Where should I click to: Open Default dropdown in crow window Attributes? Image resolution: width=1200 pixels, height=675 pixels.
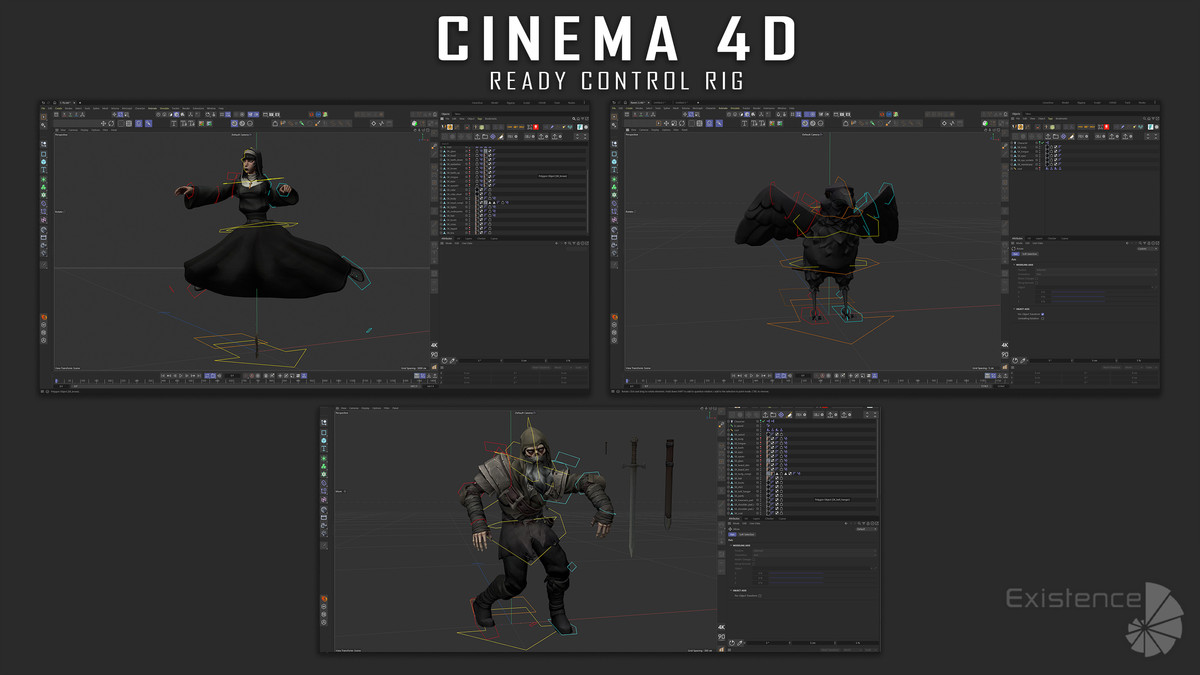point(1147,249)
